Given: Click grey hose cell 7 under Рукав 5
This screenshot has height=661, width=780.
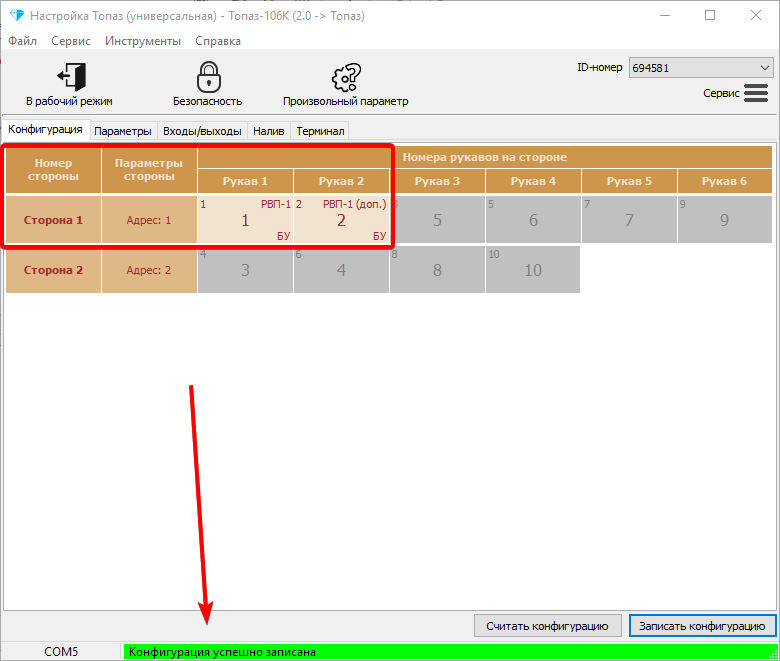Looking at the screenshot, I should pyautogui.click(x=629, y=220).
